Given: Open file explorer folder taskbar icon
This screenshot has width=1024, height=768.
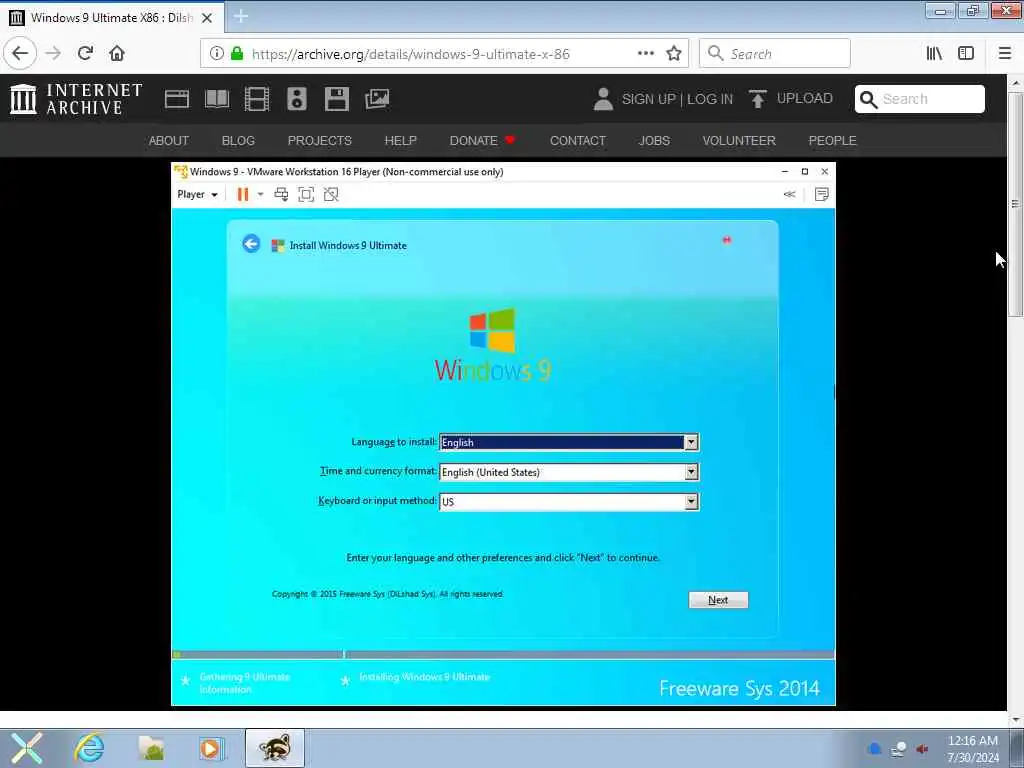Looking at the screenshot, I should (x=151, y=748).
